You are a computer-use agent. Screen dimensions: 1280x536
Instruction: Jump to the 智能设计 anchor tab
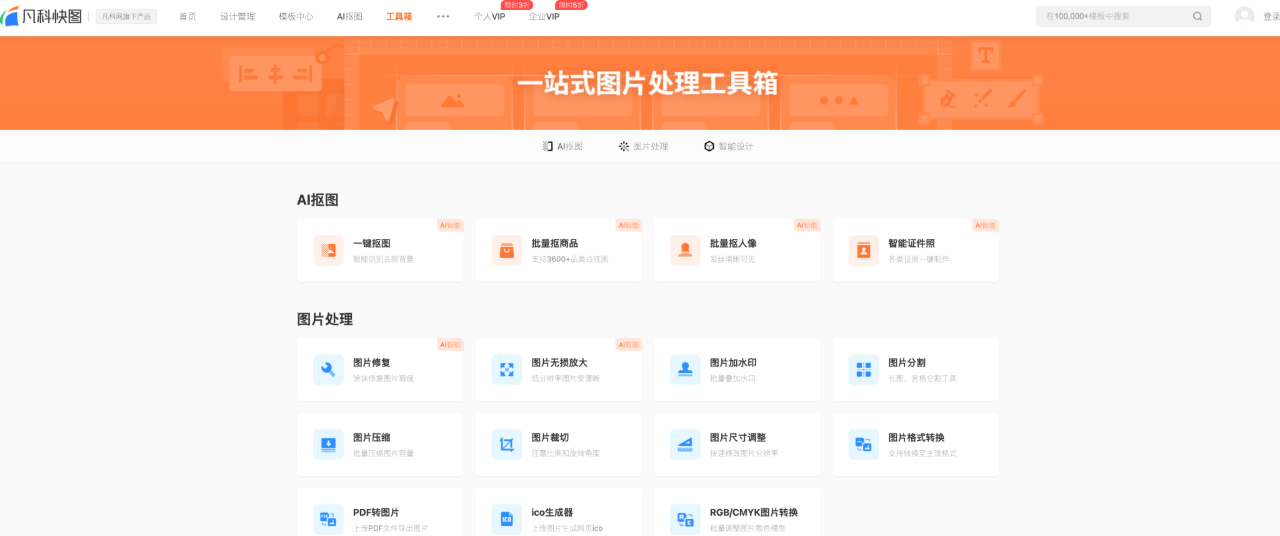tap(728, 146)
